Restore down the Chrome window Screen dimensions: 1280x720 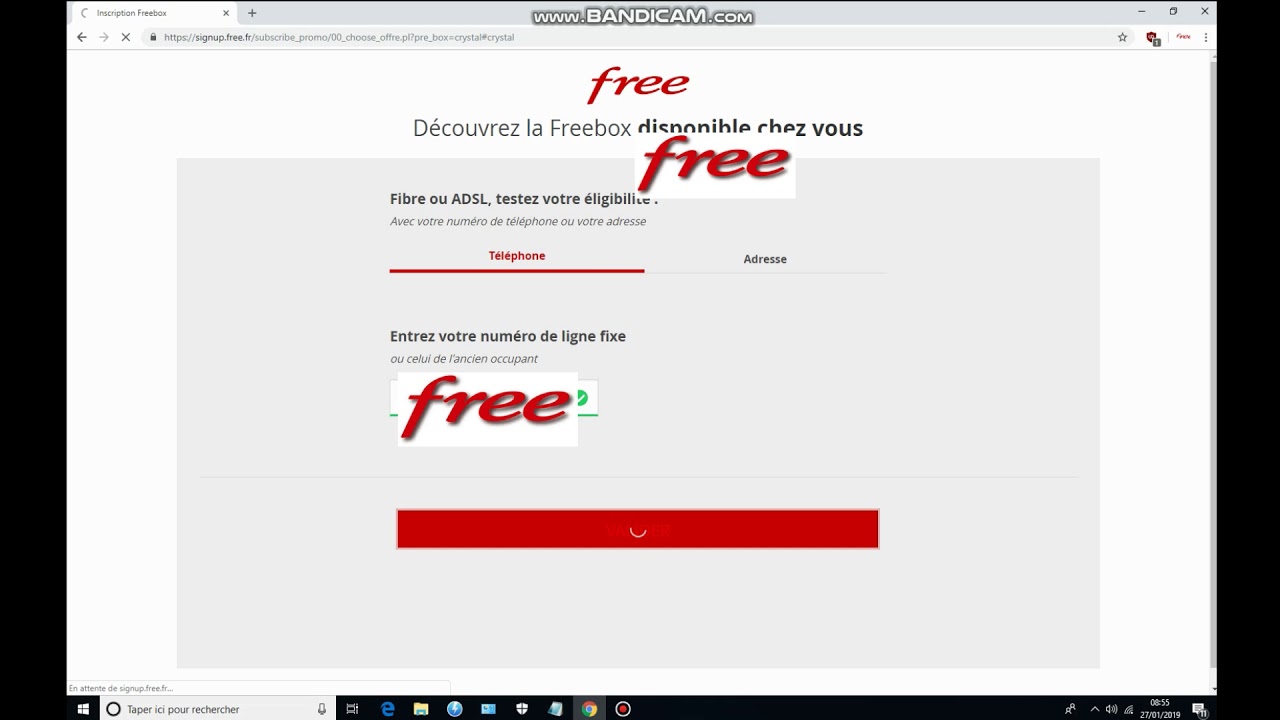point(1173,12)
